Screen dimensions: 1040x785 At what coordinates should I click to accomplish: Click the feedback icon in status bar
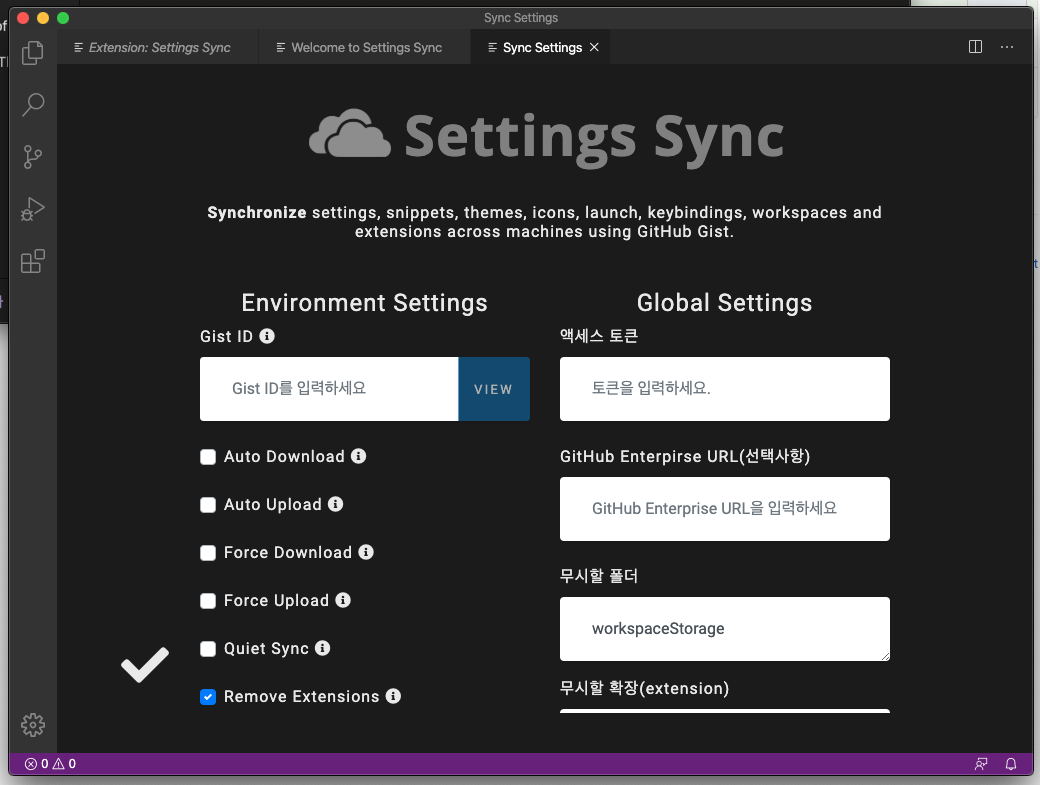pyautogui.click(x=981, y=764)
